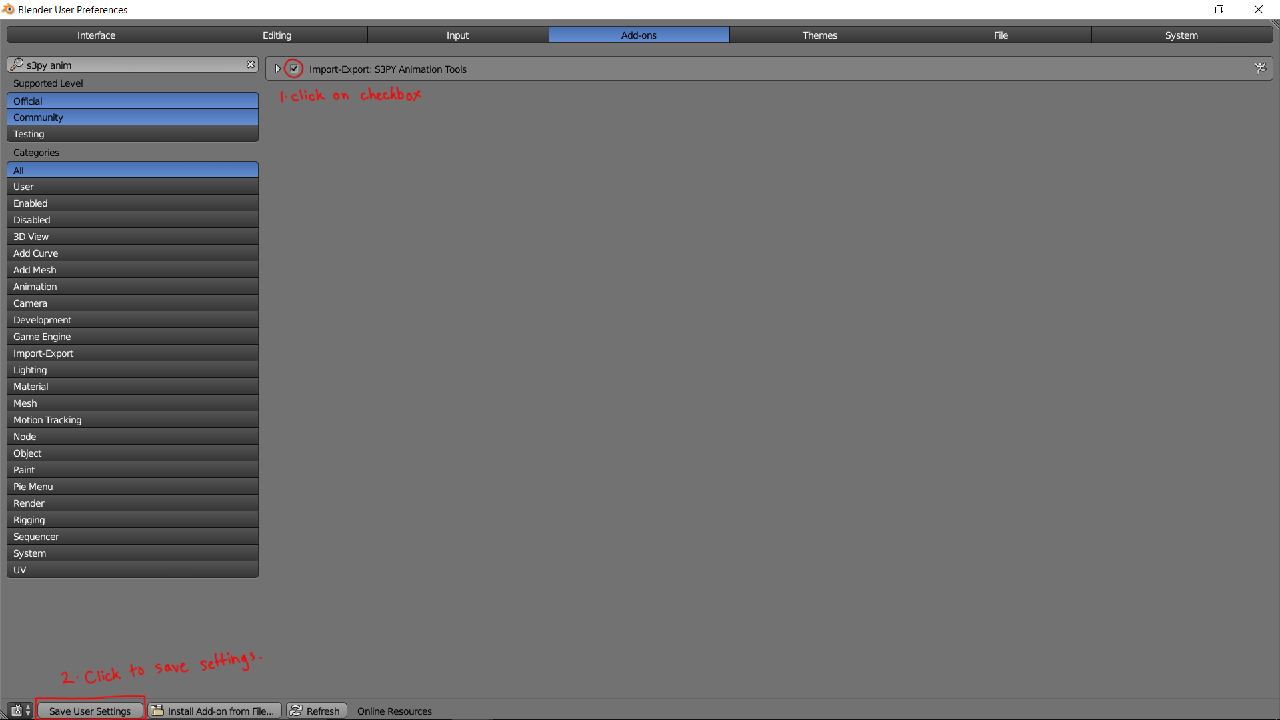Expand the S3PY Animation Tools details
The width and height of the screenshot is (1280, 720).
pyautogui.click(x=278, y=69)
